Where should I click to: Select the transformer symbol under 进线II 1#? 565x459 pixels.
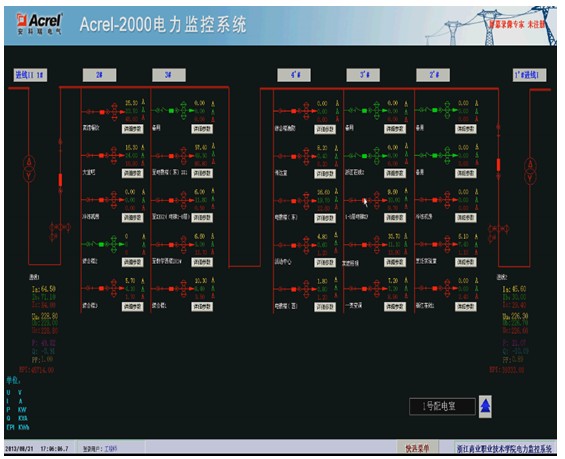[x=29, y=168]
